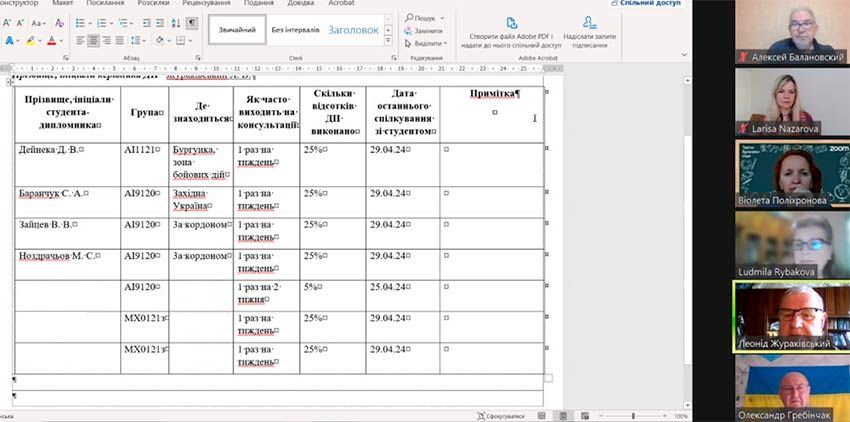Open the Change Case dropdown (Aa)

[37, 23]
